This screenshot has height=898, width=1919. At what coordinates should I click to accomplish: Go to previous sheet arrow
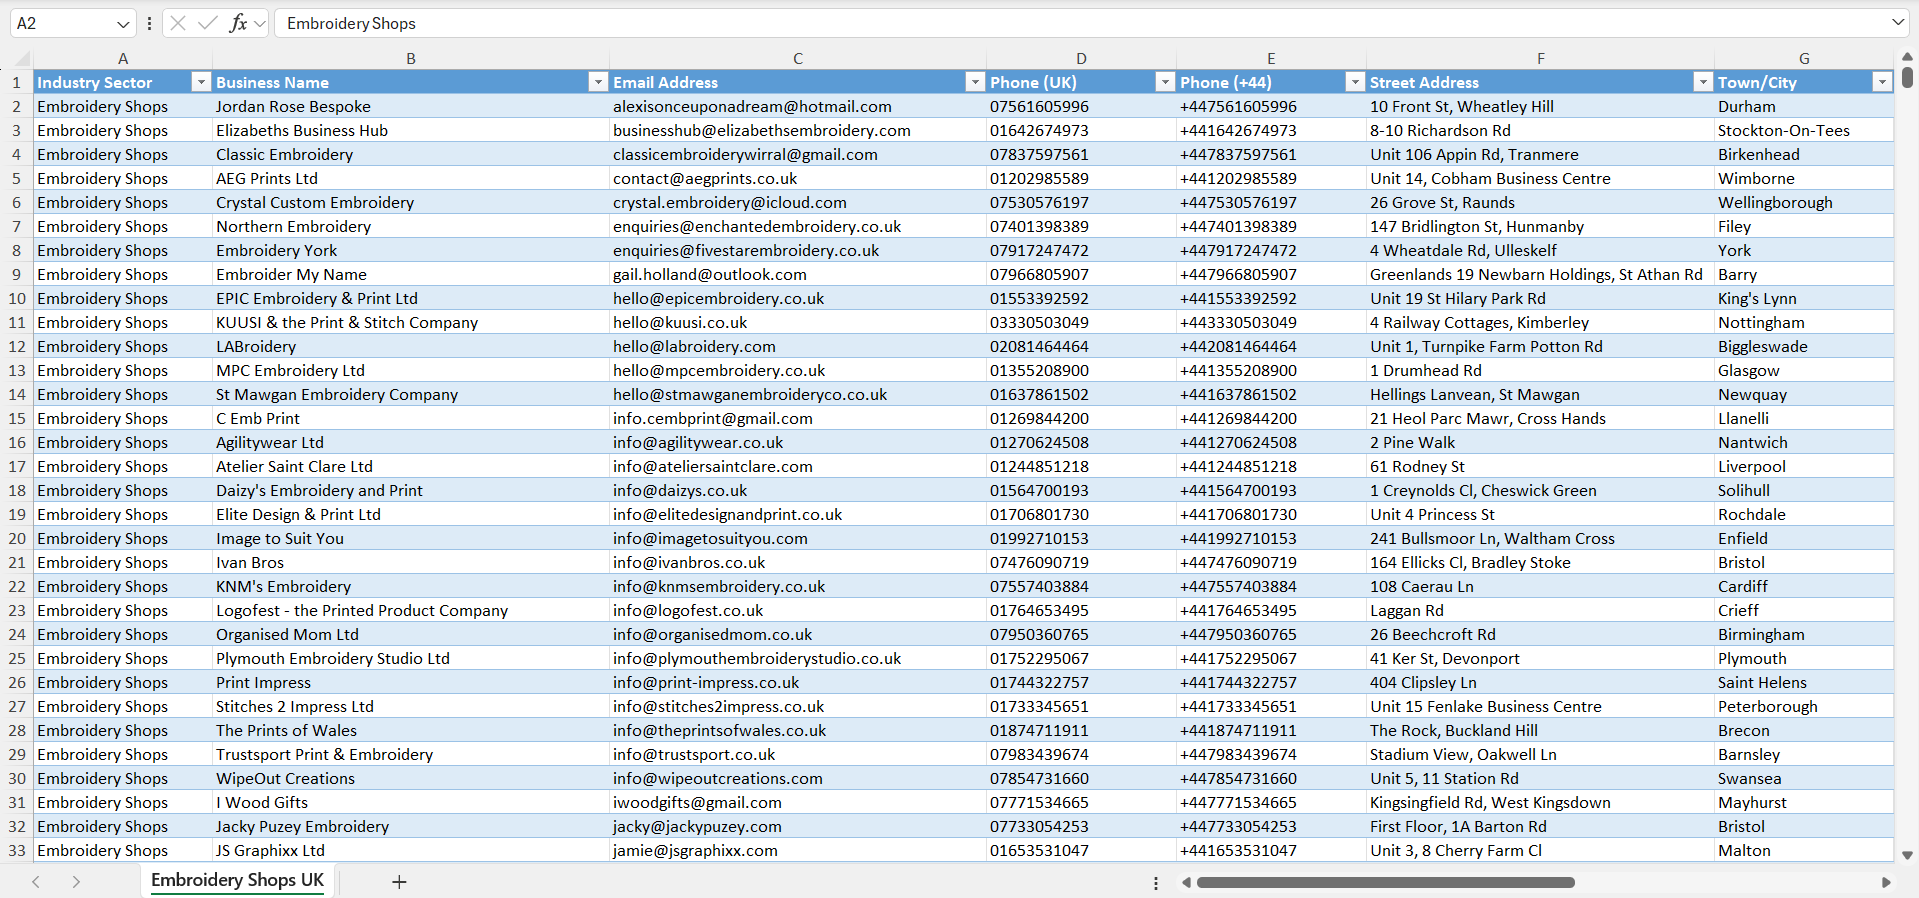tap(36, 881)
